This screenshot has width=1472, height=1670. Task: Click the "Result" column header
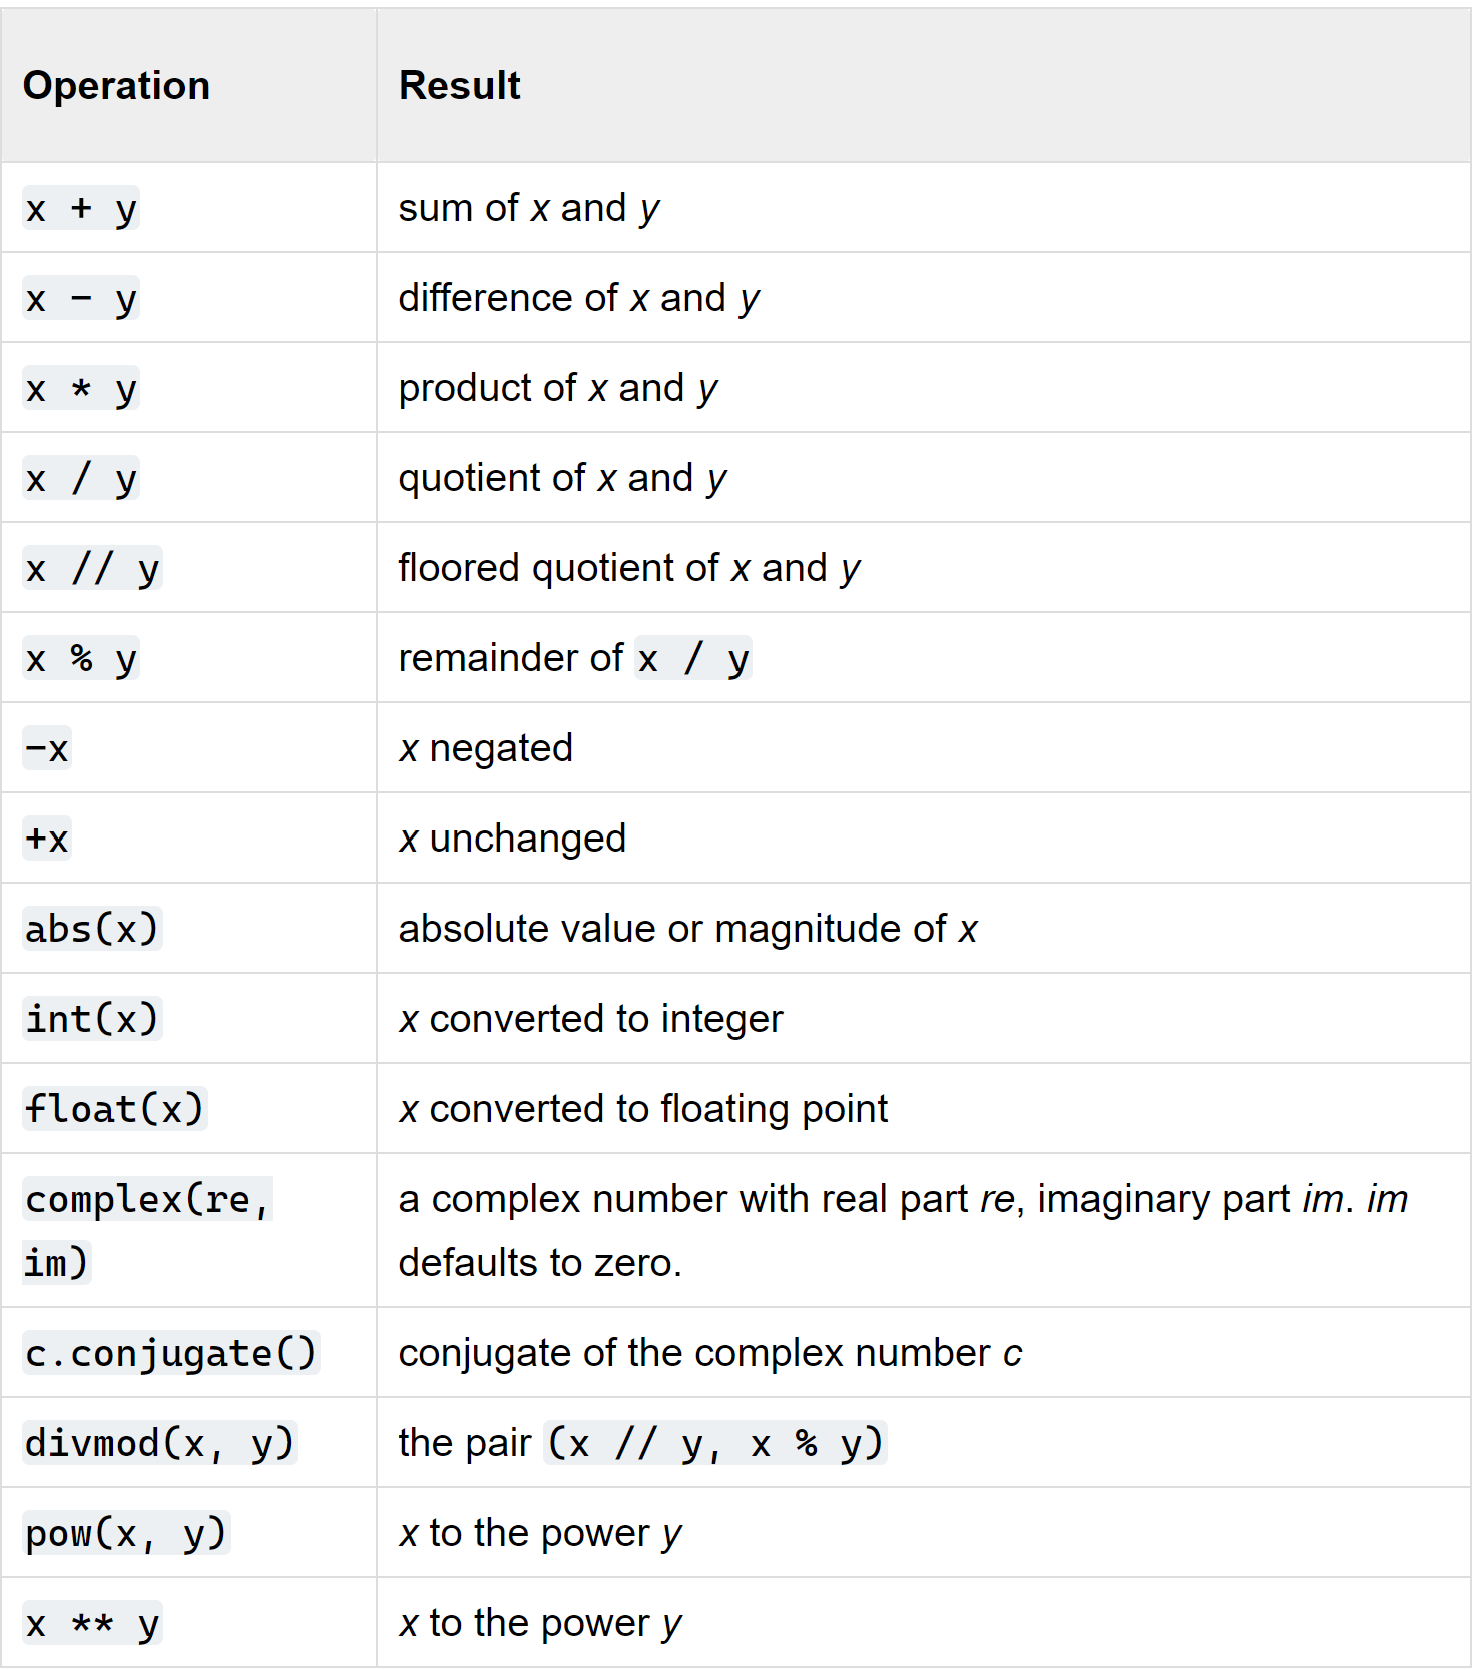[459, 86]
